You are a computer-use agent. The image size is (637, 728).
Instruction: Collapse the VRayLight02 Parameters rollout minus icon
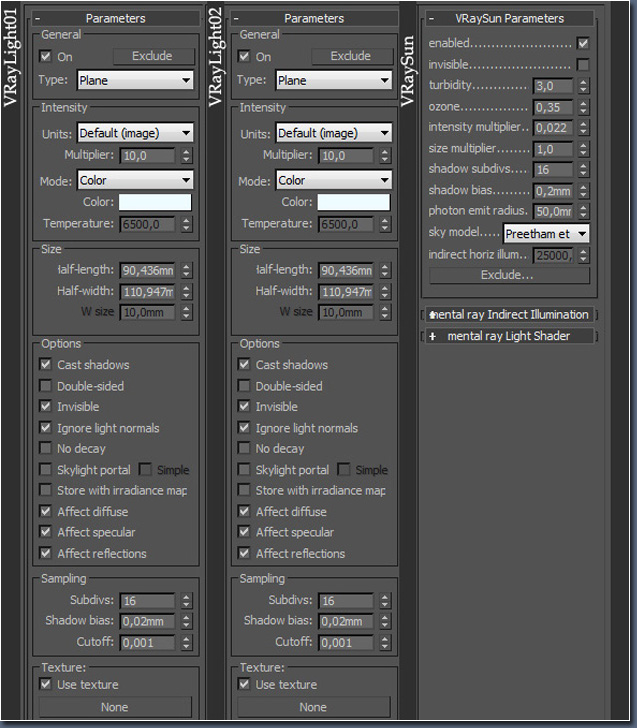coord(237,18)
